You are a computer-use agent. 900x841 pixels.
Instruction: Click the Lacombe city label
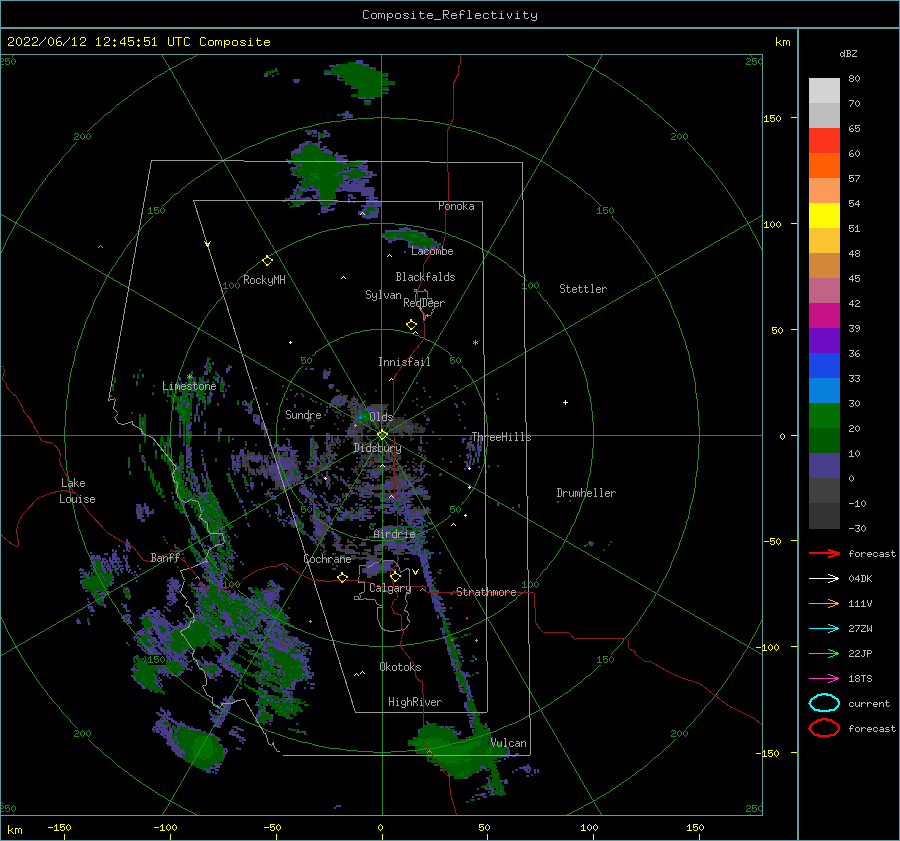(432, 251)
